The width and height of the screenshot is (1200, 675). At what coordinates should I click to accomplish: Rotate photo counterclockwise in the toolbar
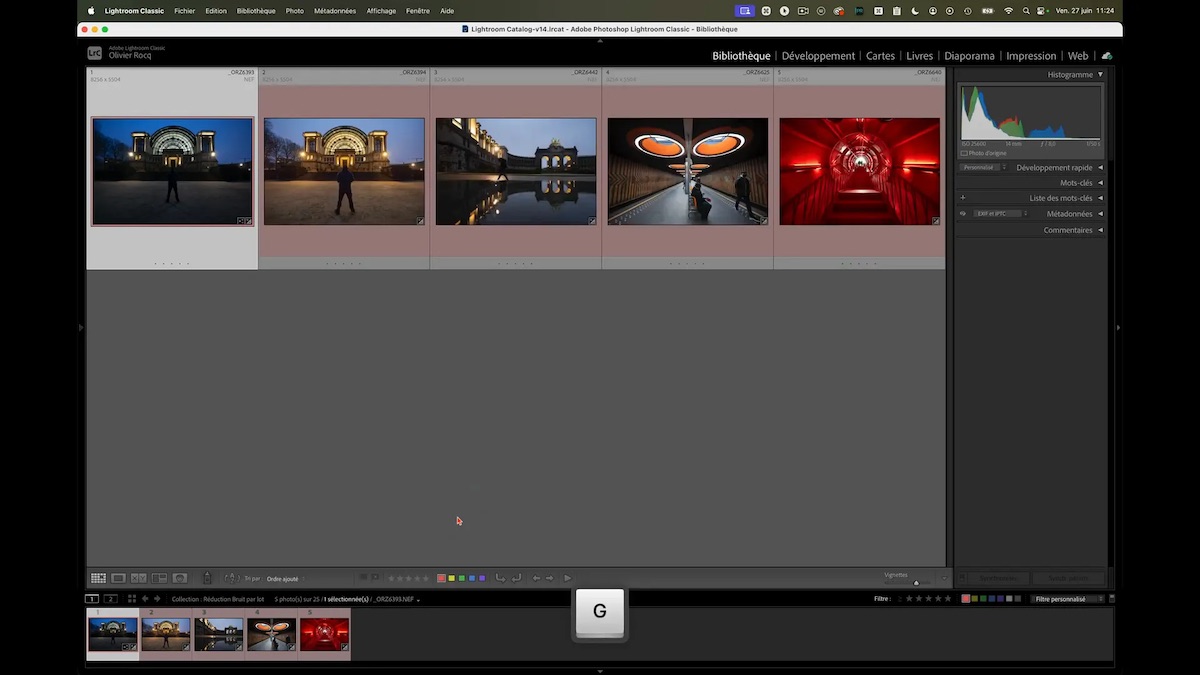click(499, 578)
